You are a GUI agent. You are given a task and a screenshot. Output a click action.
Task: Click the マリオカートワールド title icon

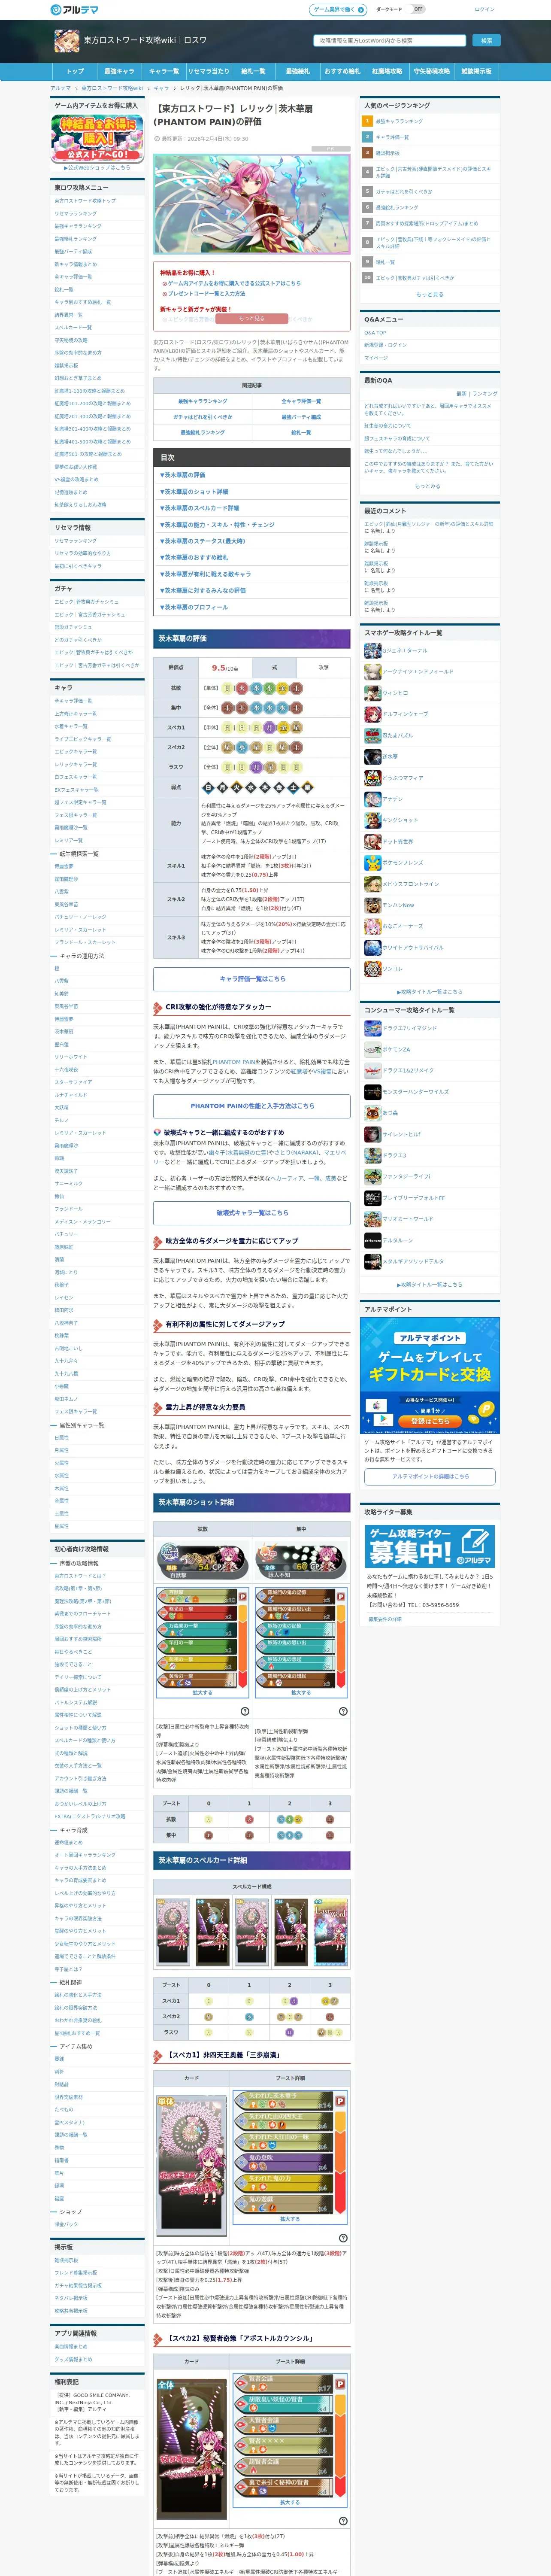coord(372,1219)
